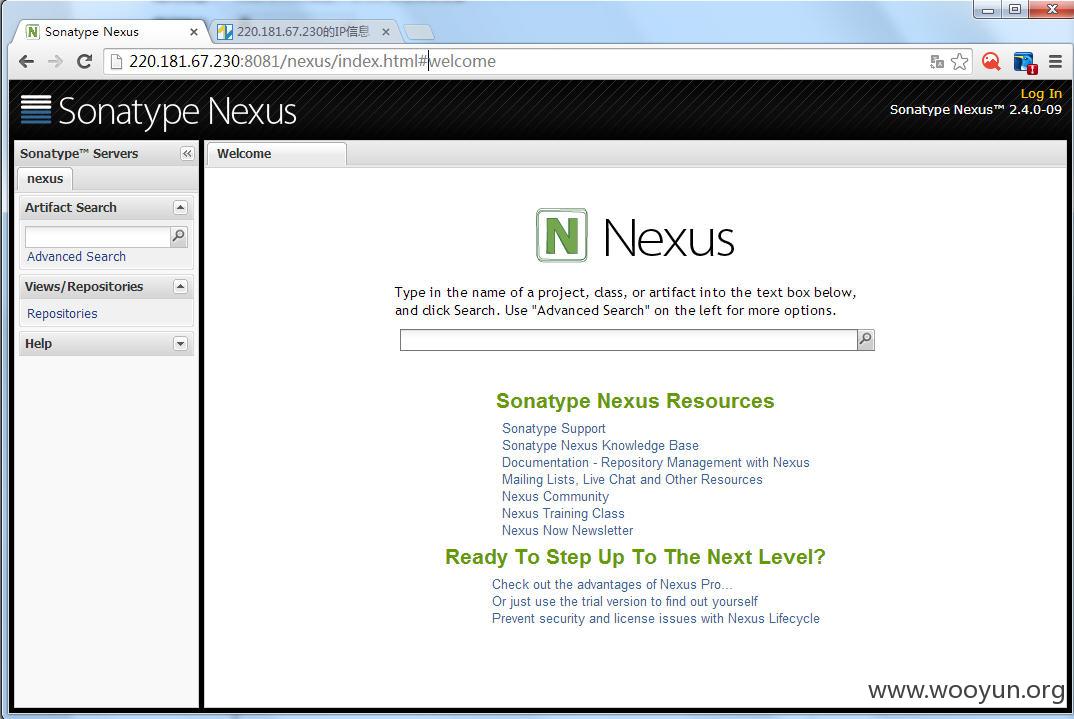
Task: Switch to the Sonatype Nexus browser tab
Action: pos(110,31)
